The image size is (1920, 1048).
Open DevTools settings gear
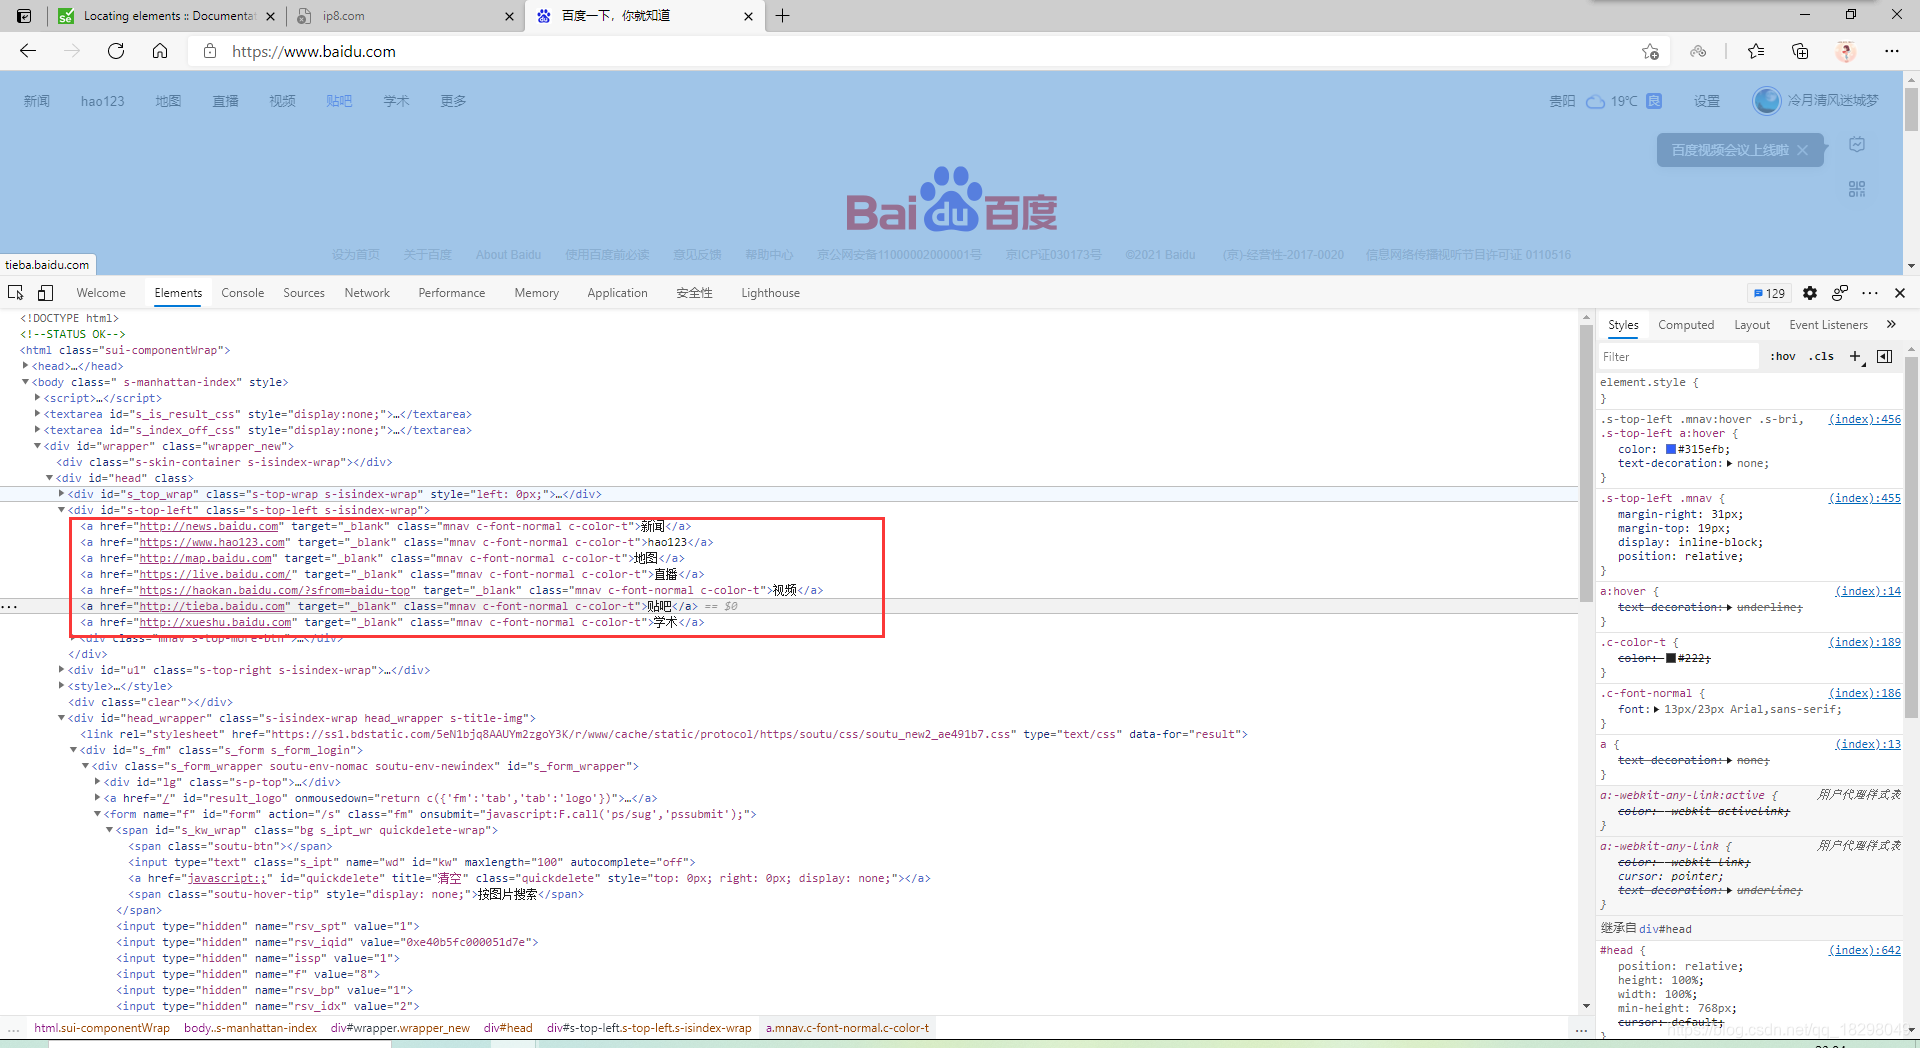[x=1810, y=293]
